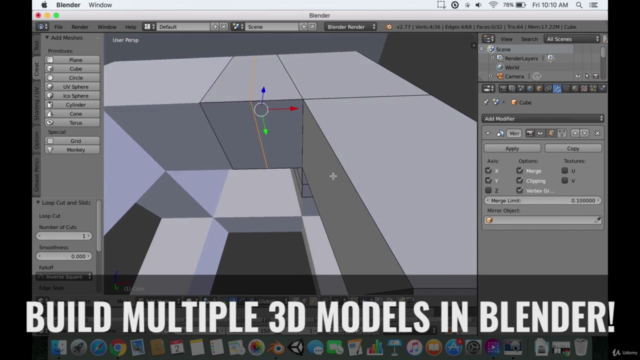The width and height of the screenshot is (640, 360).
Task: Adjust the Number of Cuts field
Action: [x=64, y=236]
